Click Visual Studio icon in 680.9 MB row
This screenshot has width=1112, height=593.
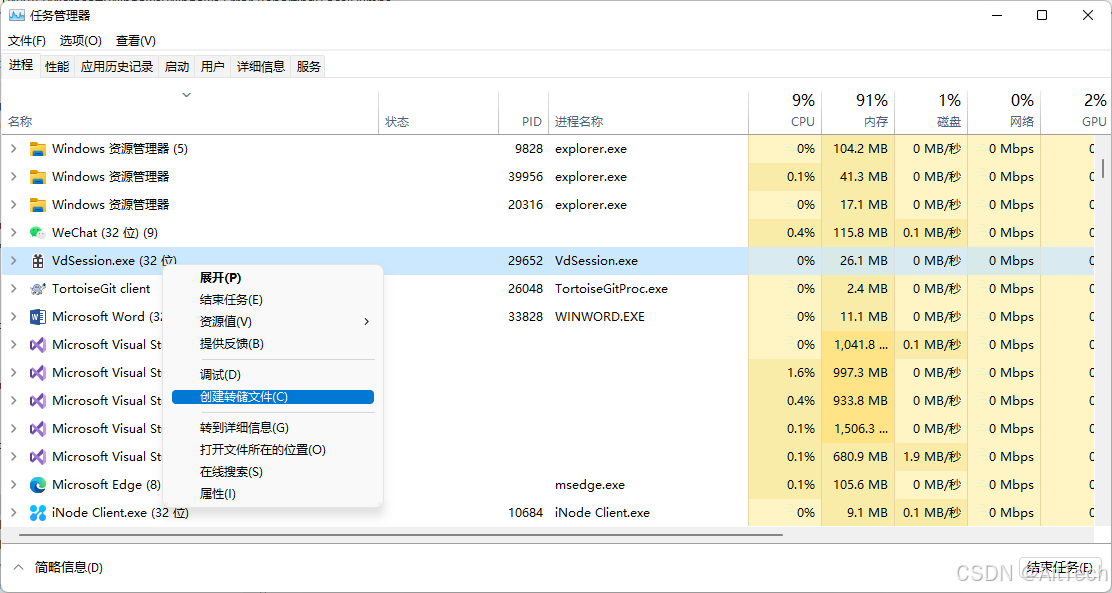[x=38, y=457]
